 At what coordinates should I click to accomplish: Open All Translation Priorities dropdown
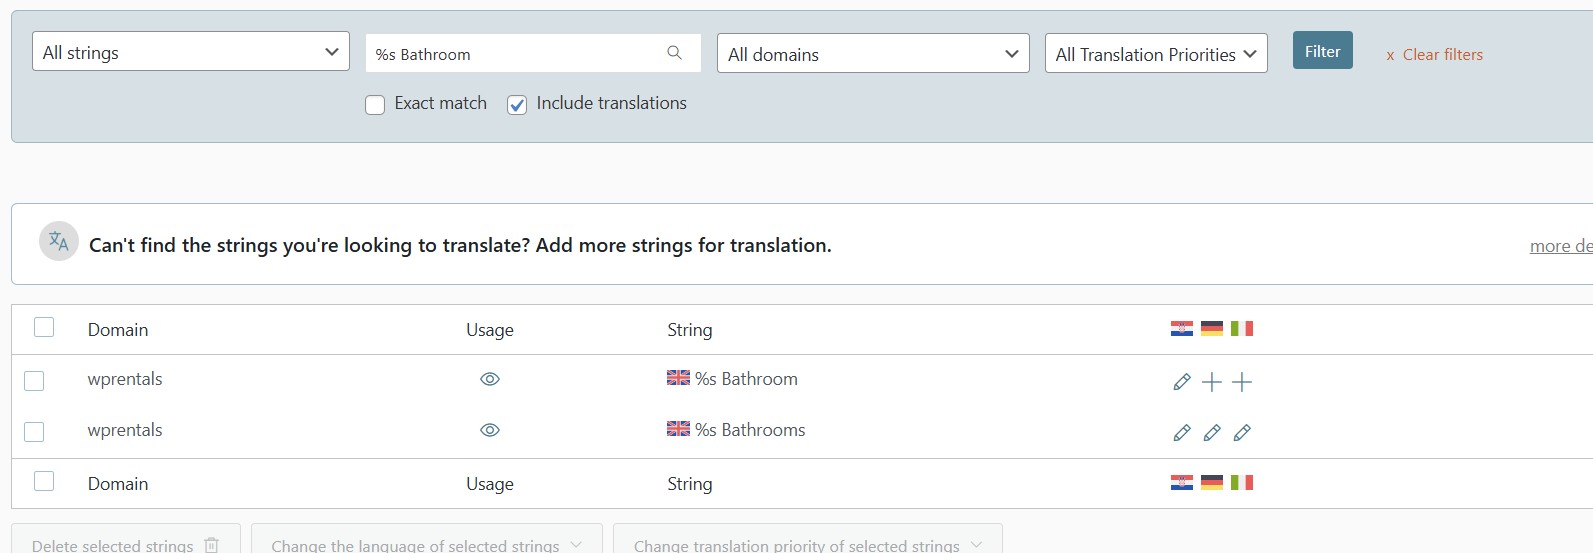[x=1155, y=54]
